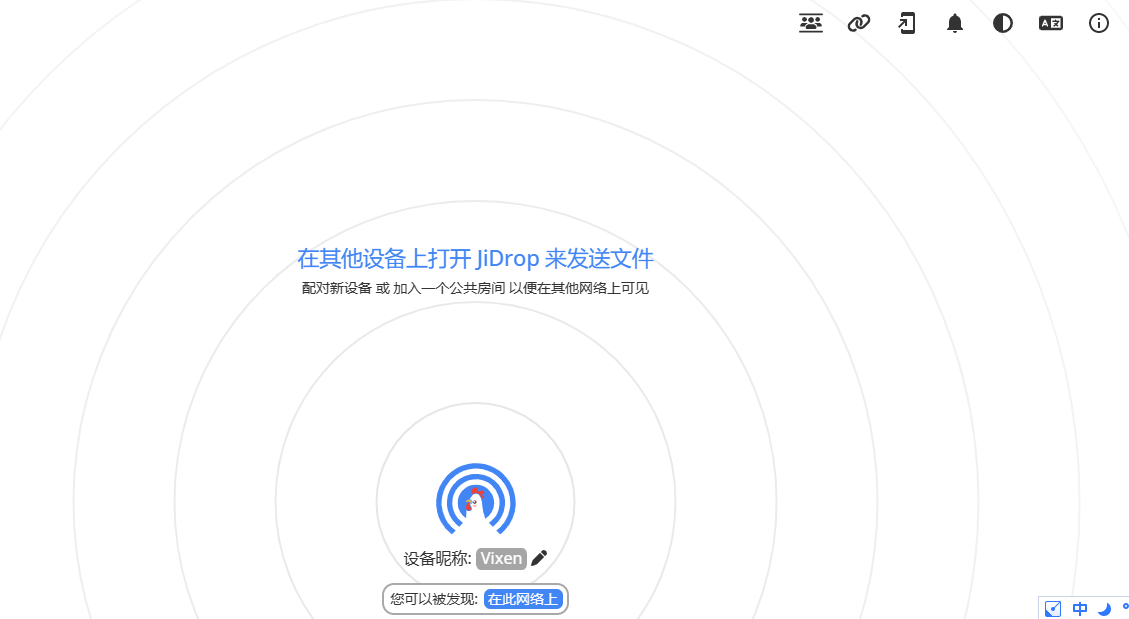Toggle dark mode with the contrast icon
Image resolution: width=1129 pixels, height=619 pixels.
tap(1002, 23)
